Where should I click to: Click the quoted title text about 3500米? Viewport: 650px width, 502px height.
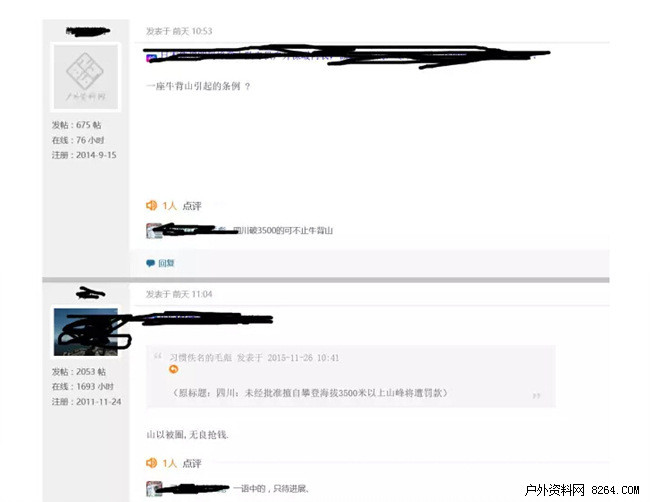pos(310,393)
